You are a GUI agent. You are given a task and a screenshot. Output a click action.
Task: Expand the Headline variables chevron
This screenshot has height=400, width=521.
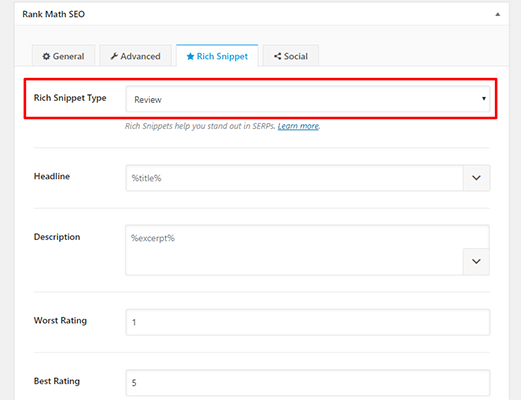click(x=476, y=178)
